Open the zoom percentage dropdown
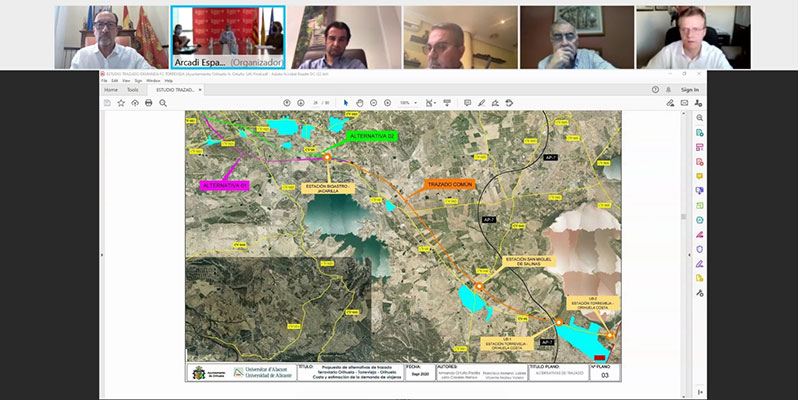The height and width of the screenshot is (400, 800). pos(408,102)
